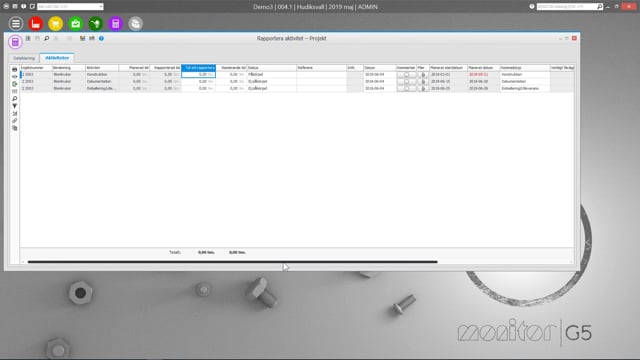Open comment button on the Dokumentation row
Viewport: 640px width, 360px height.
click(406, 82)
